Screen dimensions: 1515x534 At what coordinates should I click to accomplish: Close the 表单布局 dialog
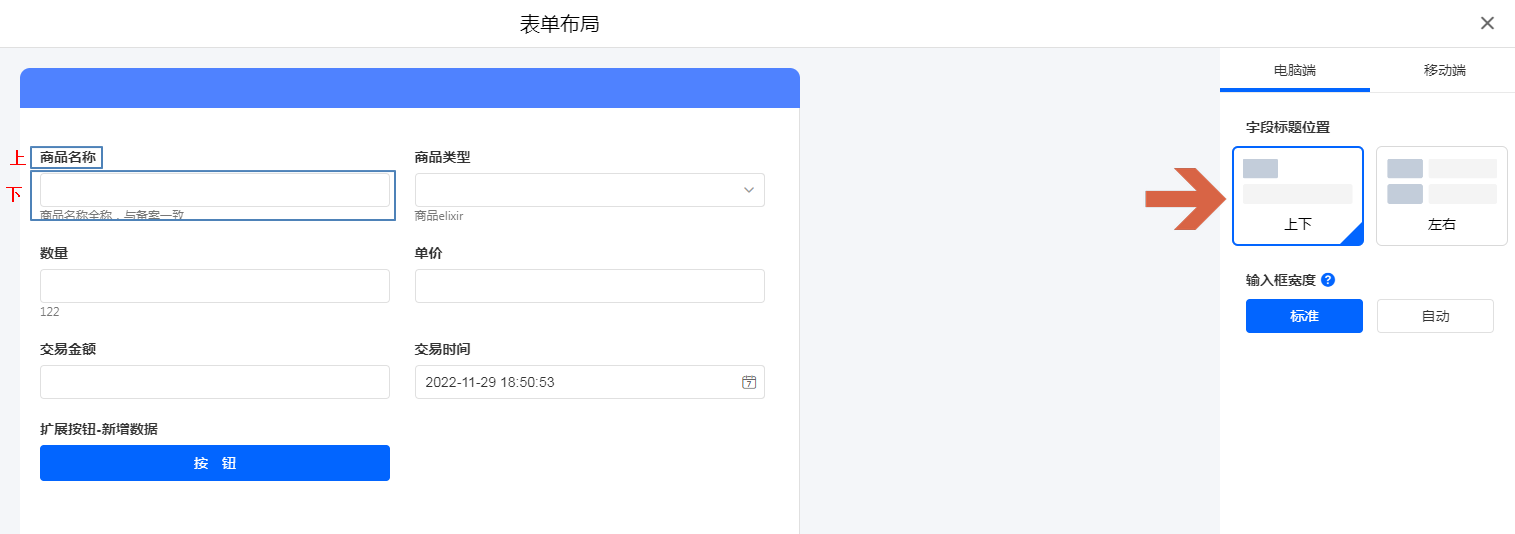[x=1487, y=23]
